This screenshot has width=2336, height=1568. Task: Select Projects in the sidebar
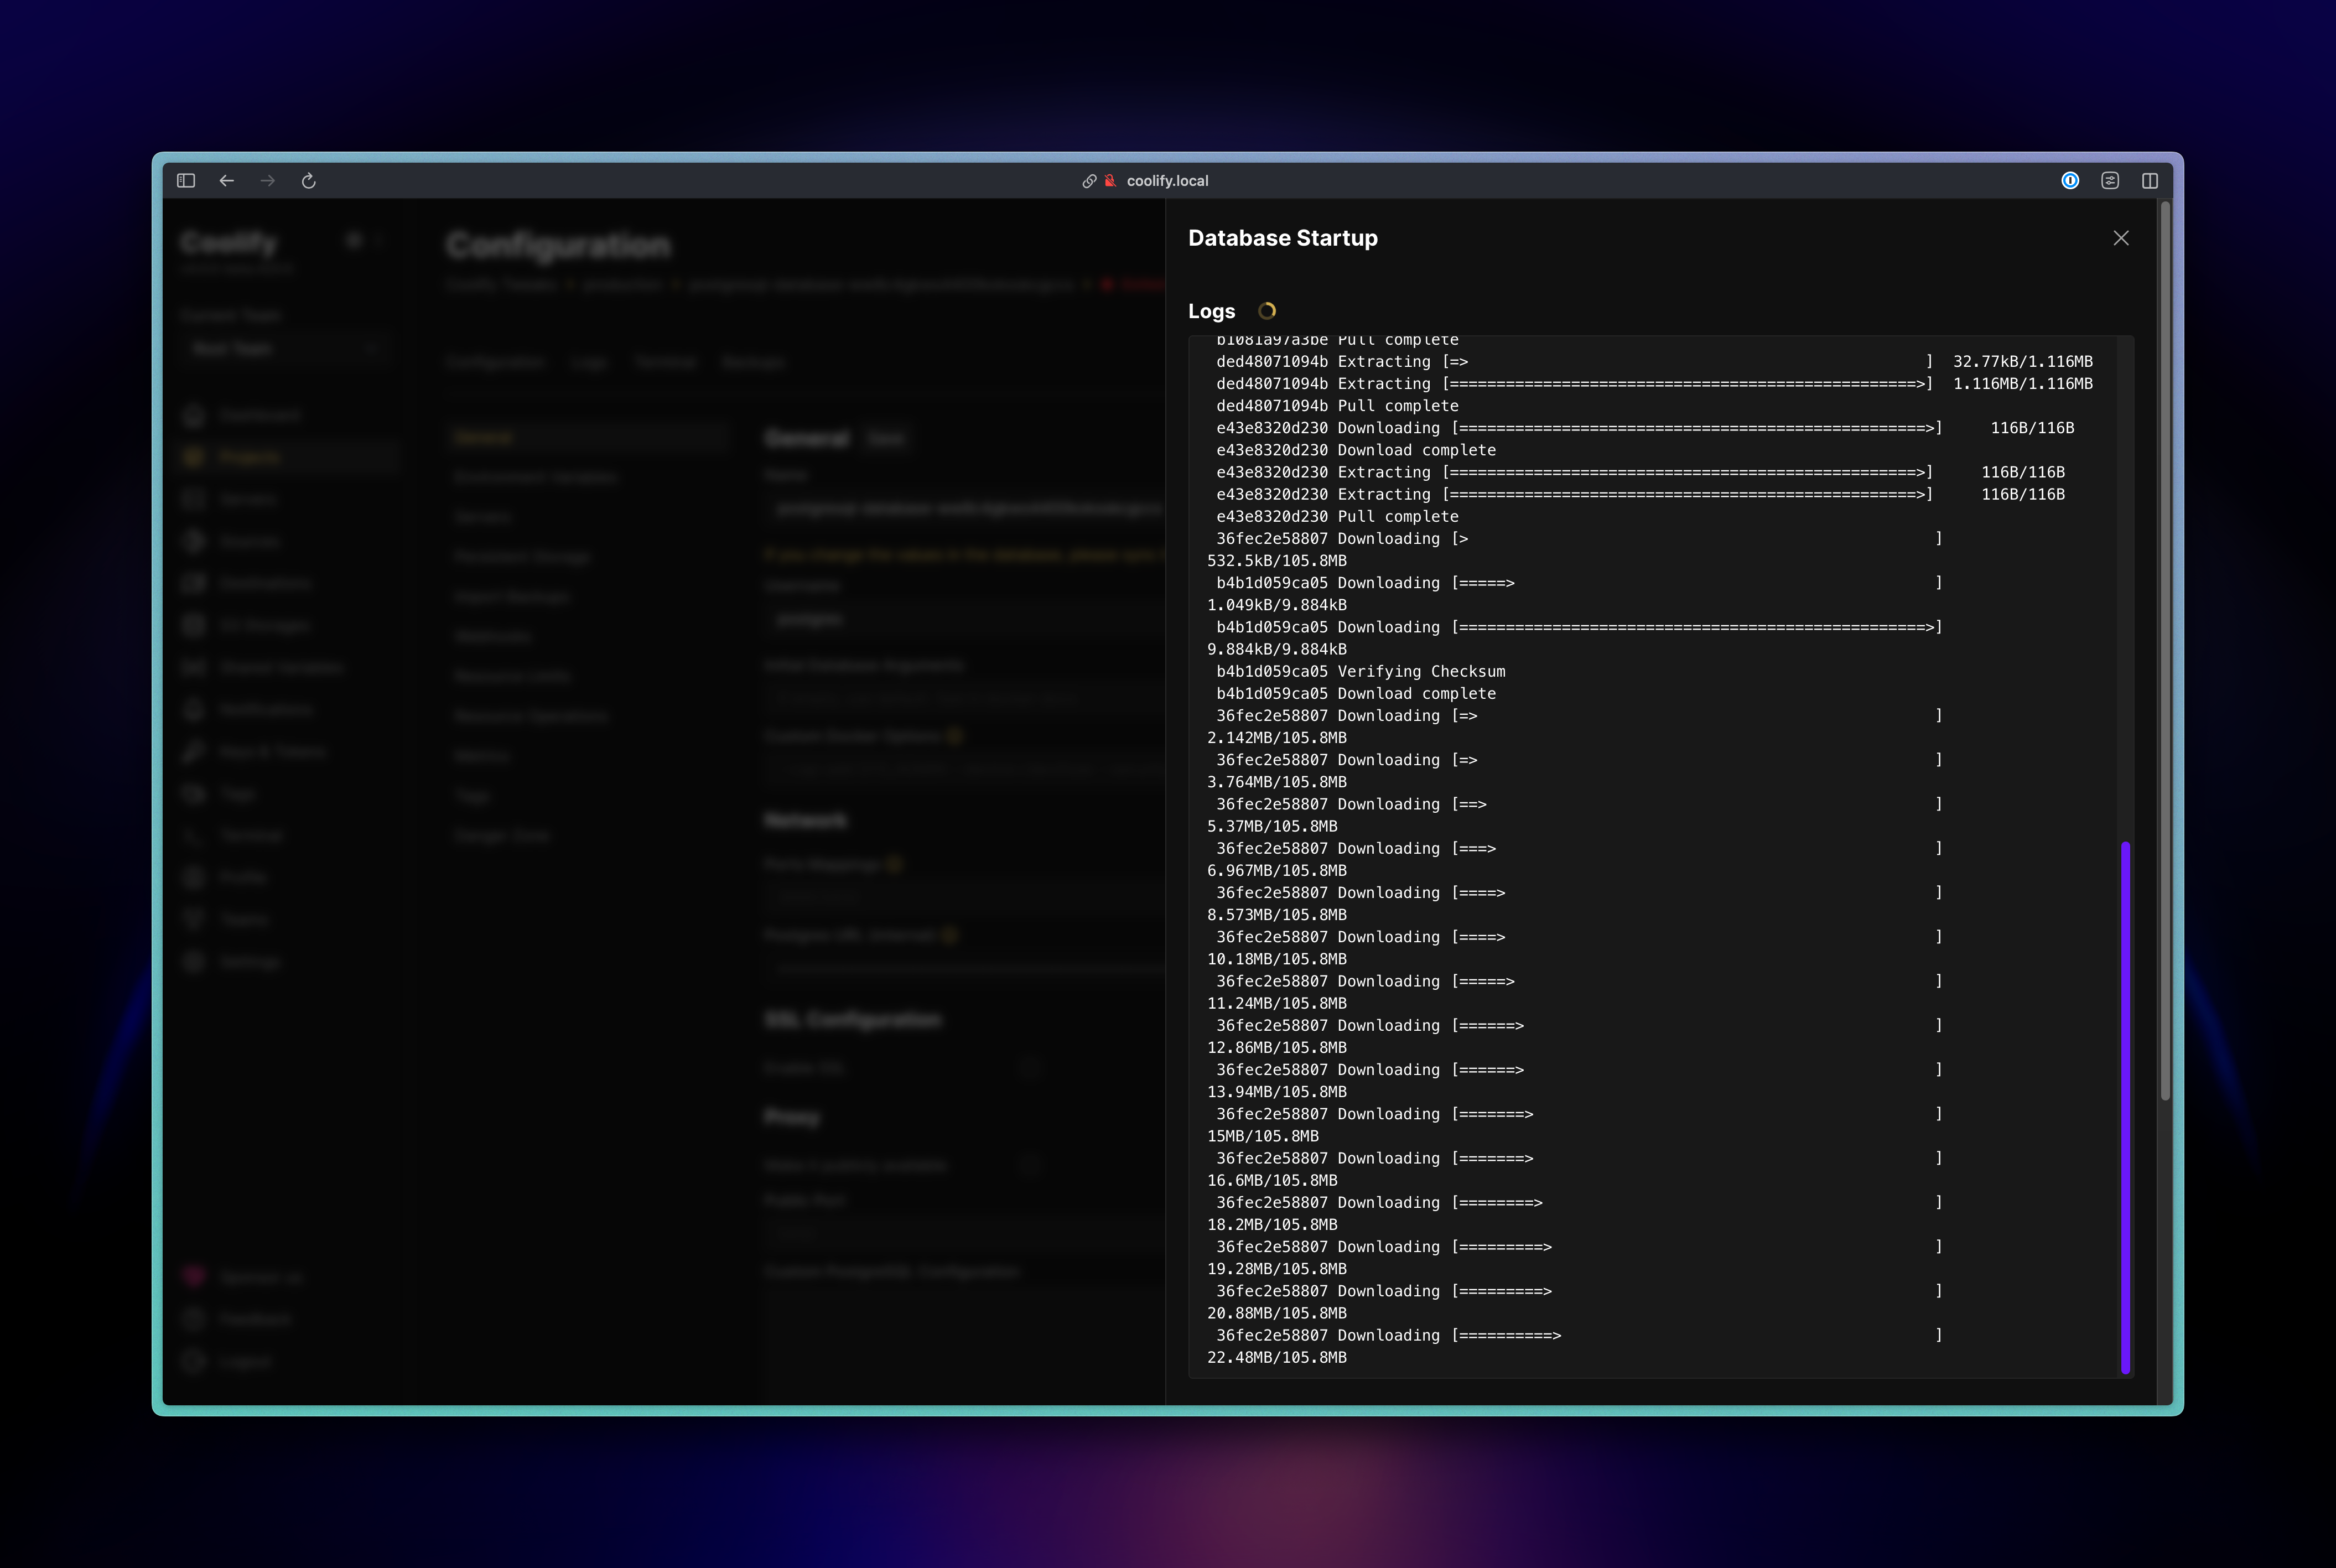tap(250, 457)
